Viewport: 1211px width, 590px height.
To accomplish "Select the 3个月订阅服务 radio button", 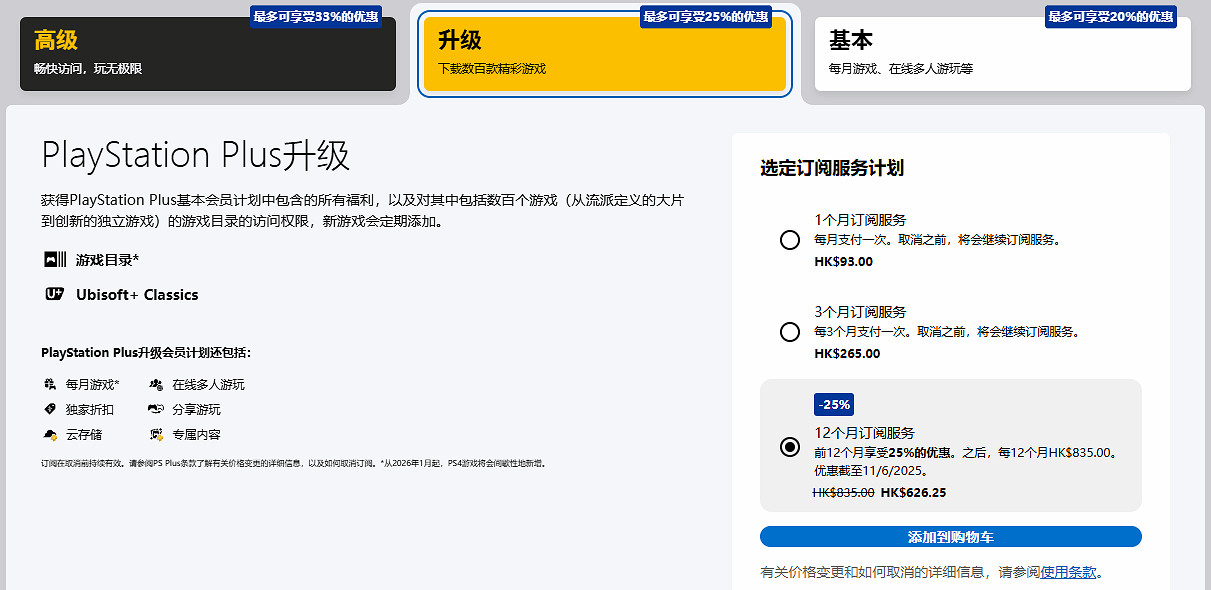I will [x=789, y=331].
